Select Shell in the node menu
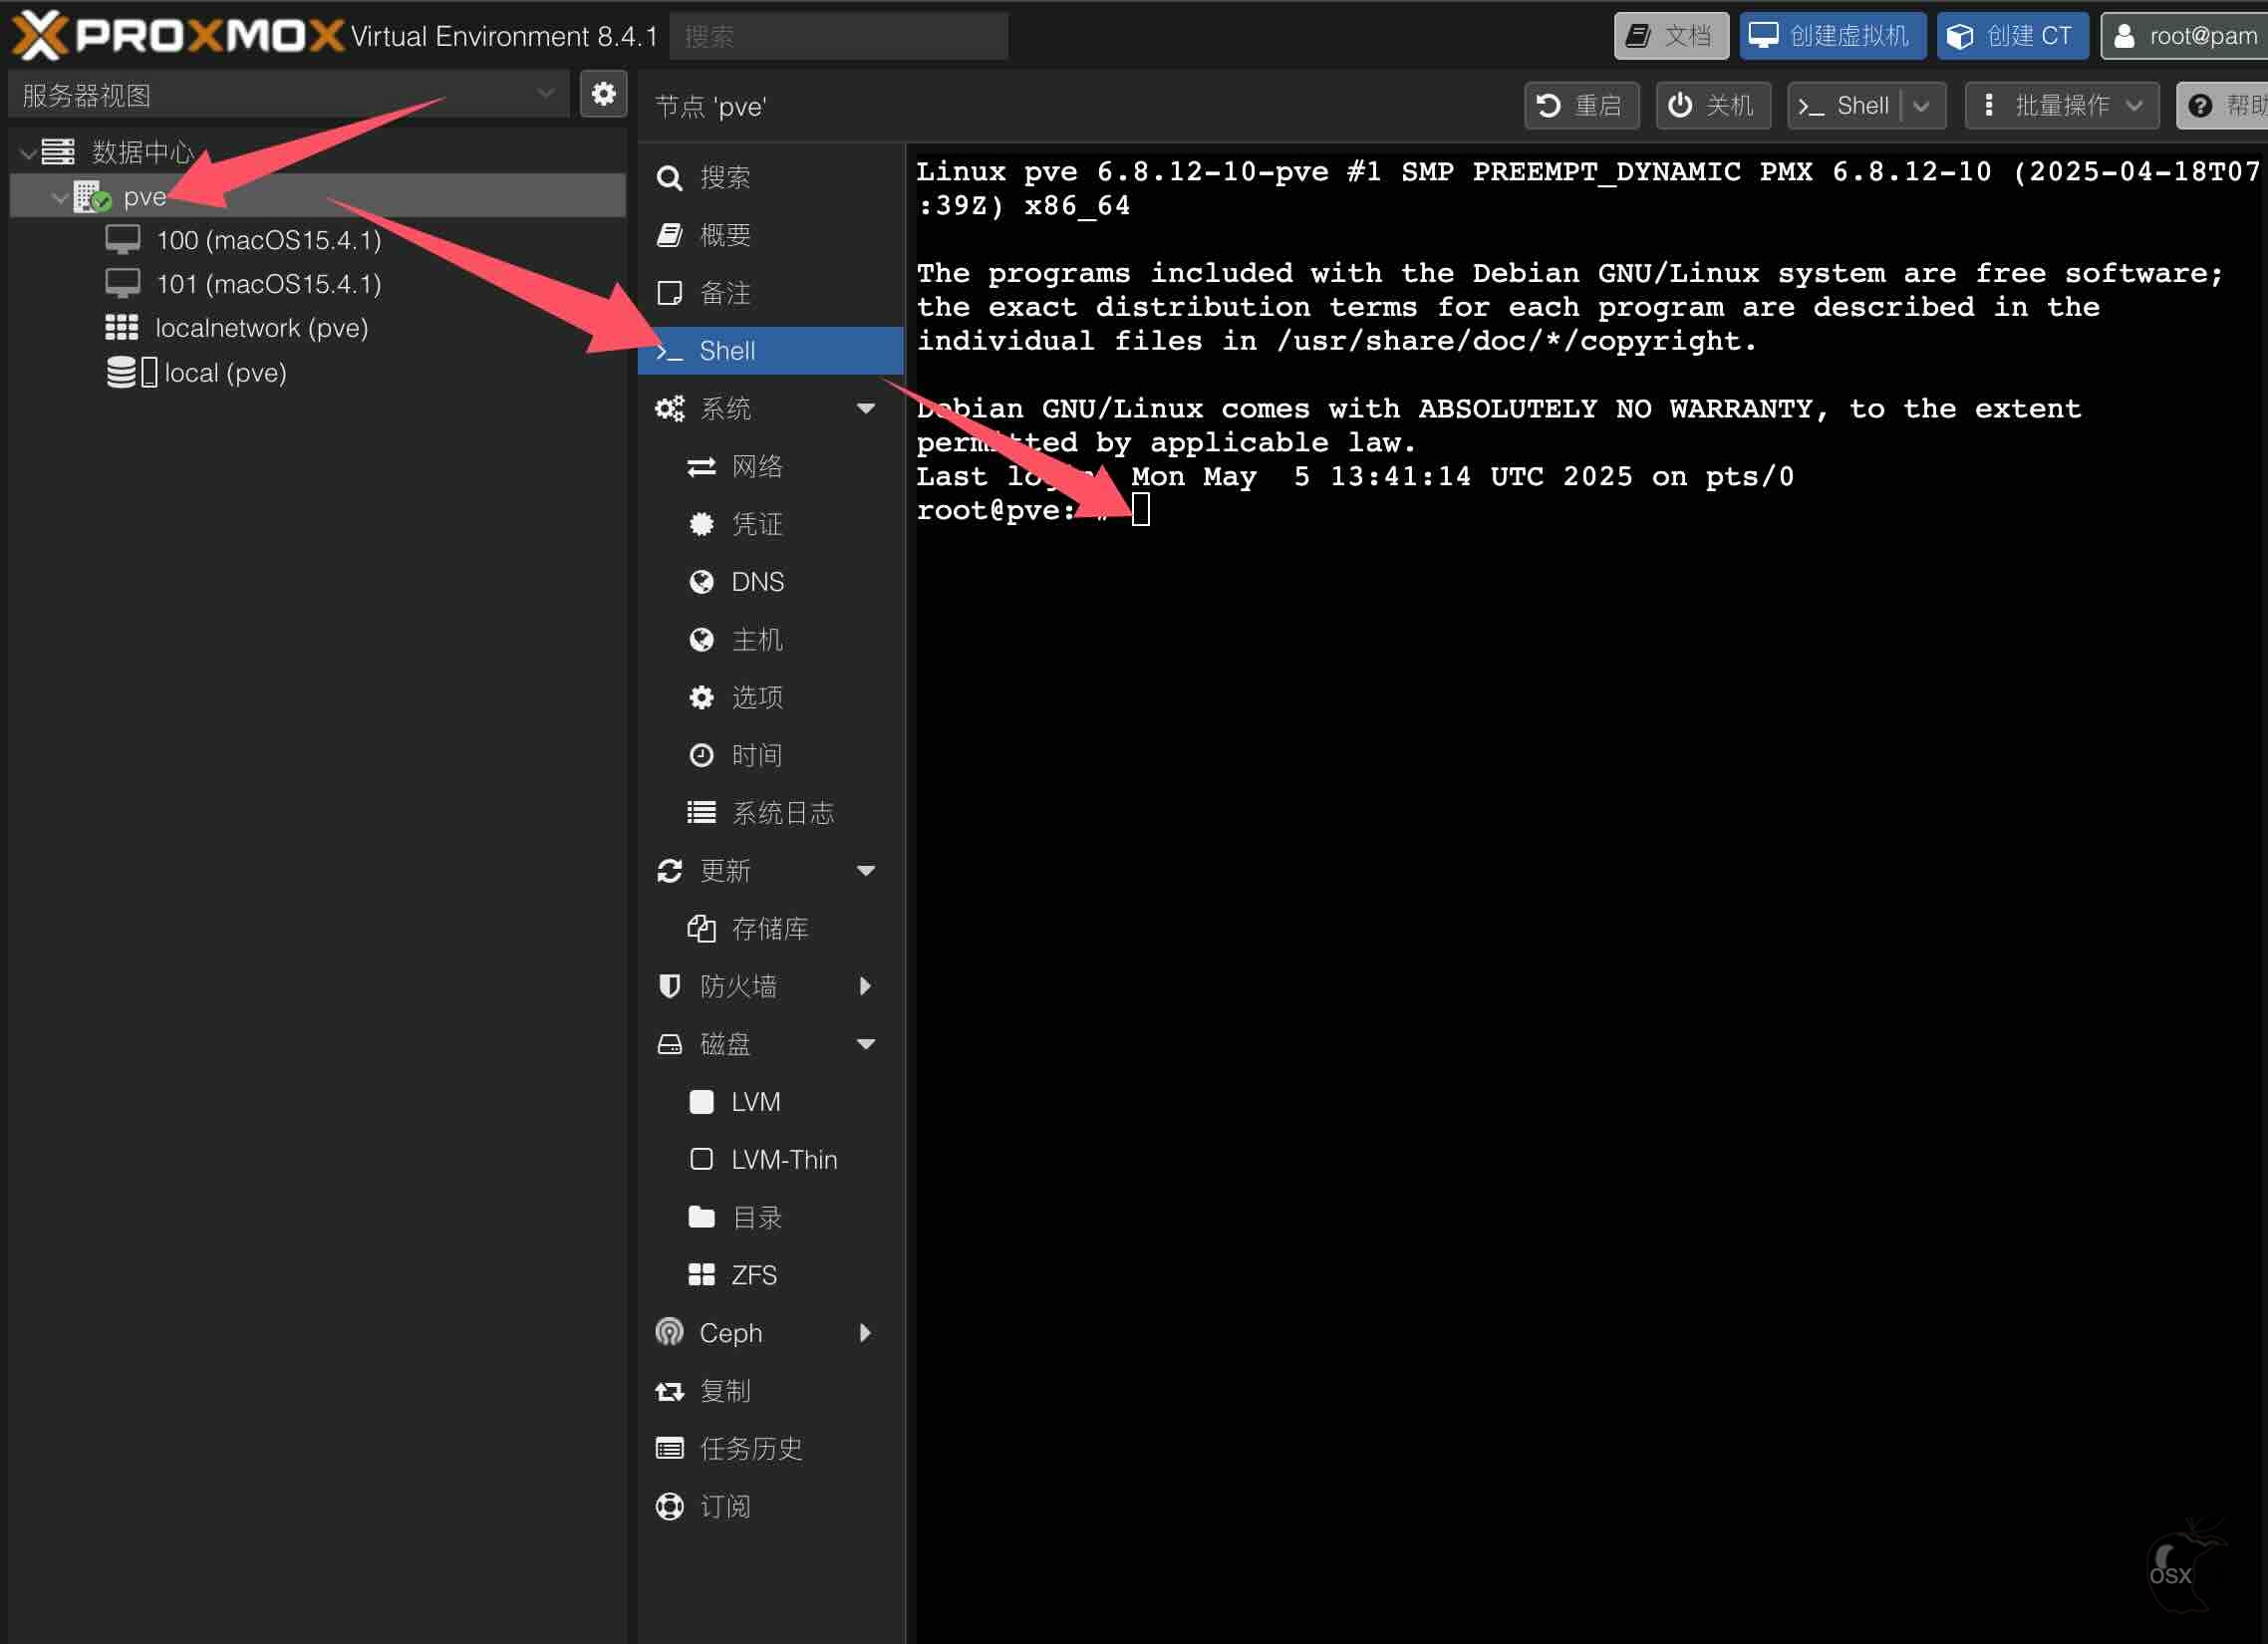This screenshot has height=1644, width=2268. pyautogui.click(x=770, y=351)
